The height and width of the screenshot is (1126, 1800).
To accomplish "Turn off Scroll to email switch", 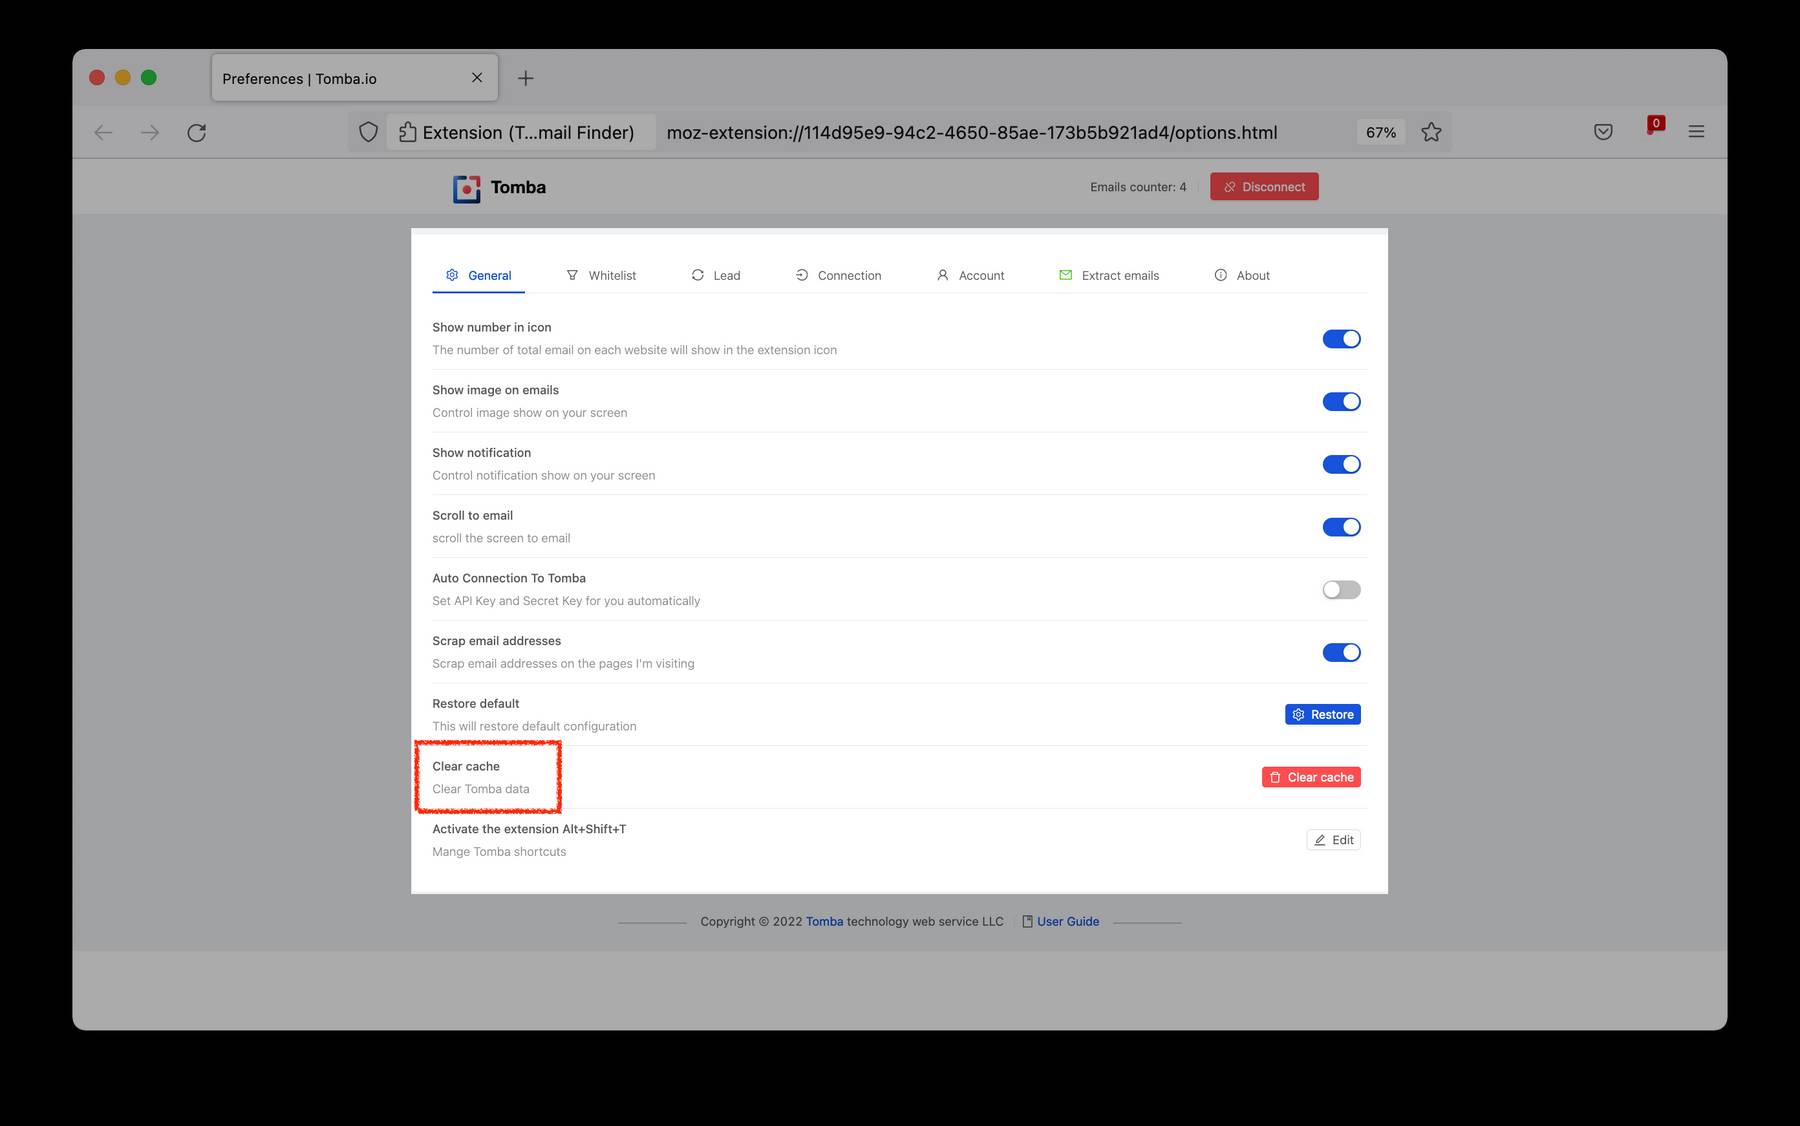I will coord(1341,527).
